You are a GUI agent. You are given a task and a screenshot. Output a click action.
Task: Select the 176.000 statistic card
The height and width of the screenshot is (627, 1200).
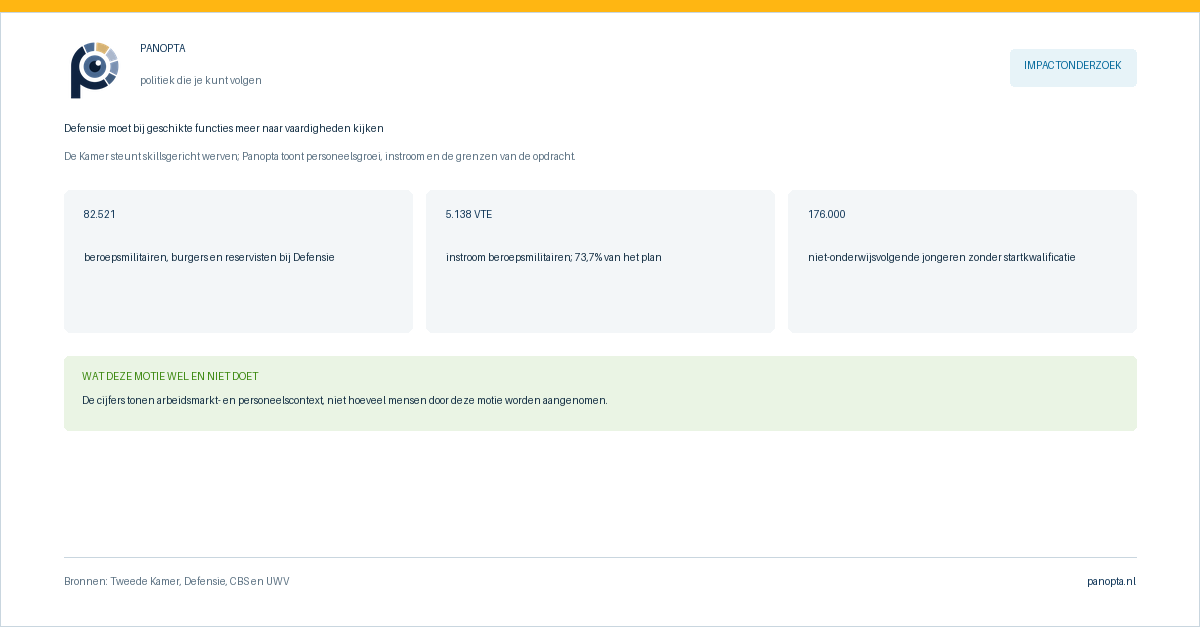click(962, 261)
